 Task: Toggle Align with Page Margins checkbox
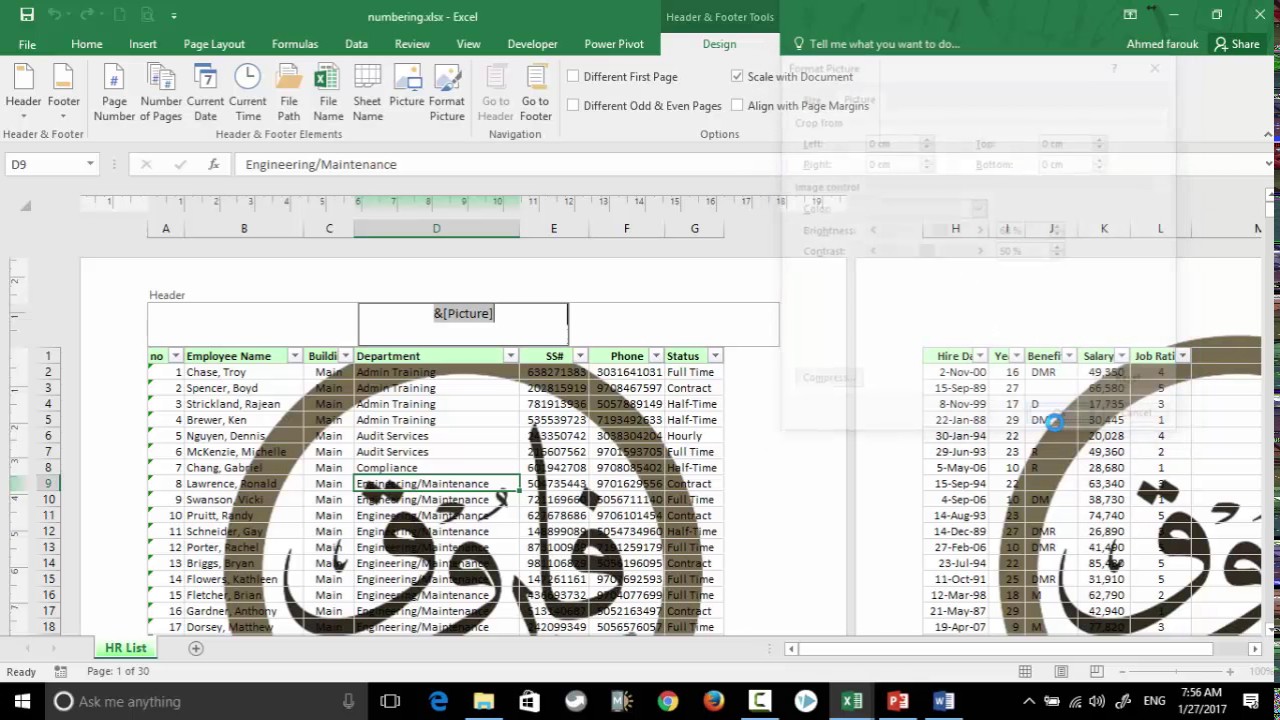tap(737, 105)
